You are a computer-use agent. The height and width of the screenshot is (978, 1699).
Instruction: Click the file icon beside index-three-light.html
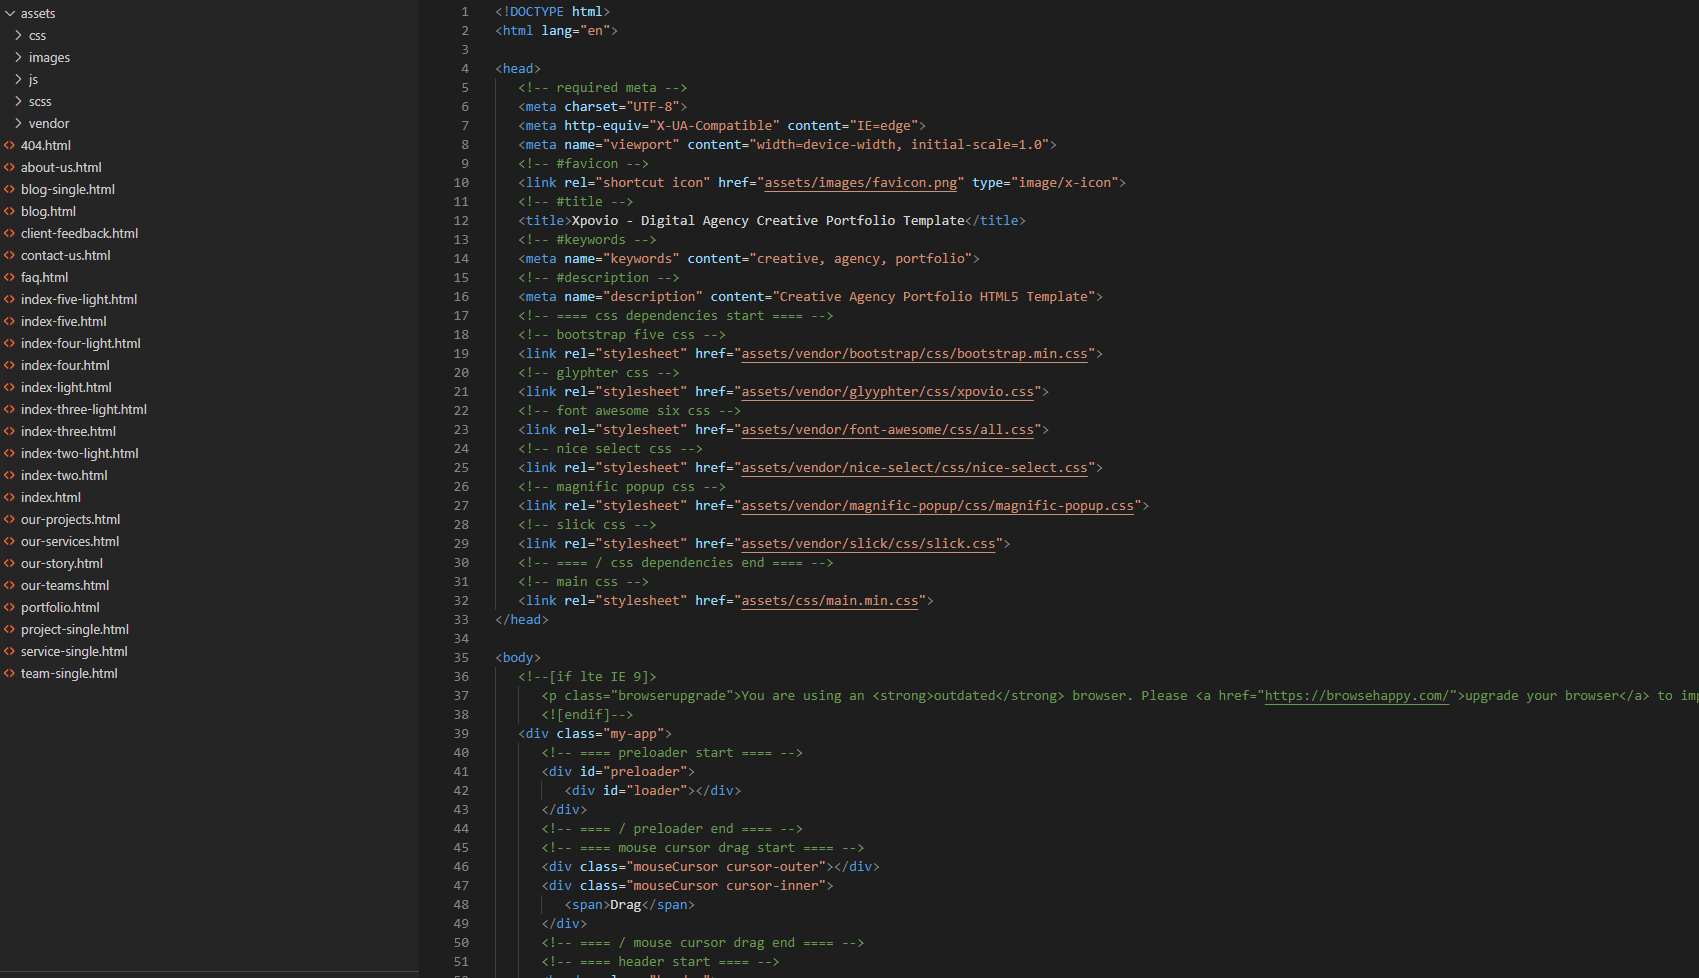pyautogui.click(x=10, y=409)
